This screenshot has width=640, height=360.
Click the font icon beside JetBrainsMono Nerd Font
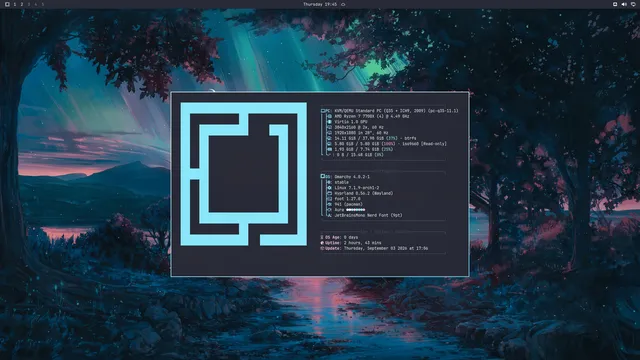pos(329,216)
